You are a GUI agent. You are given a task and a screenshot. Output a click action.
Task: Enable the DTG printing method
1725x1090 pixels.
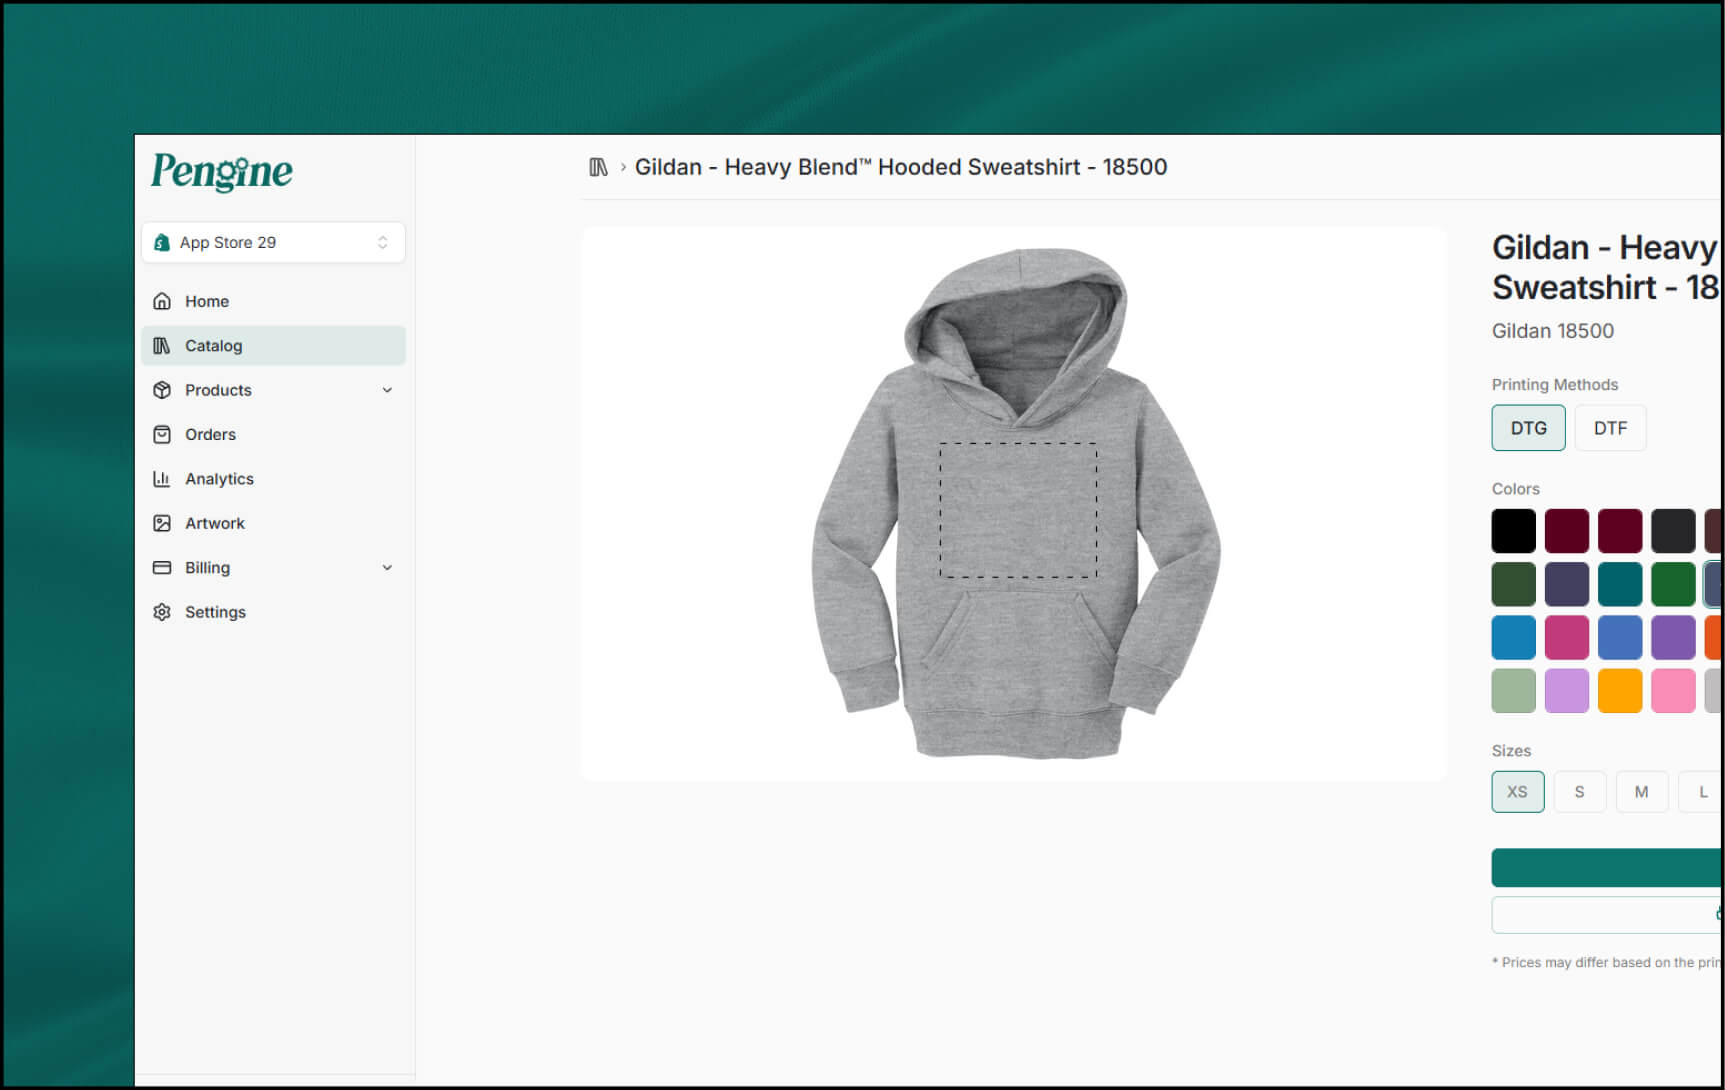1528,427
